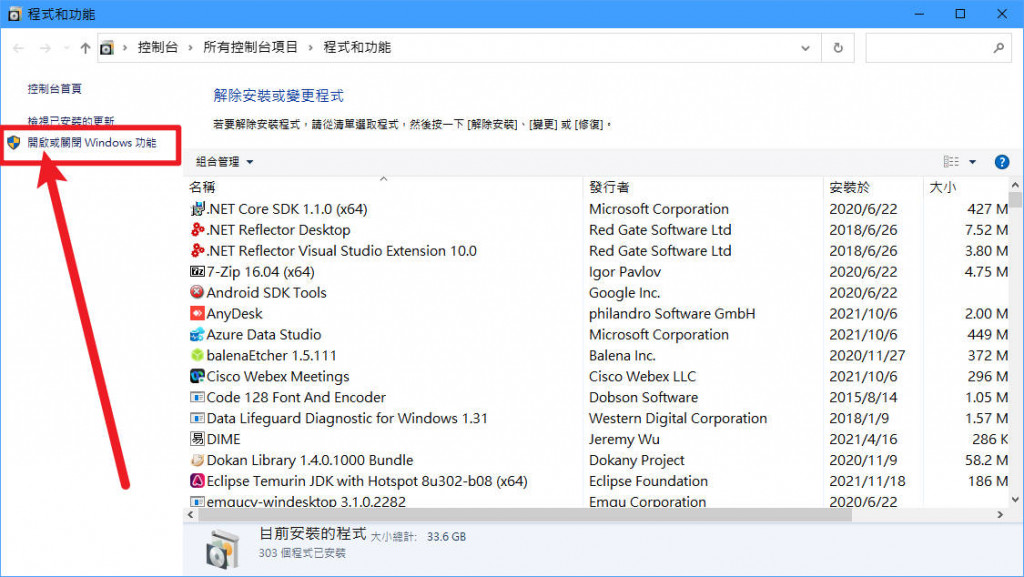Click the refresh address bar button
Viewport: 1024px width, 577px height.
tap(838, 48)
